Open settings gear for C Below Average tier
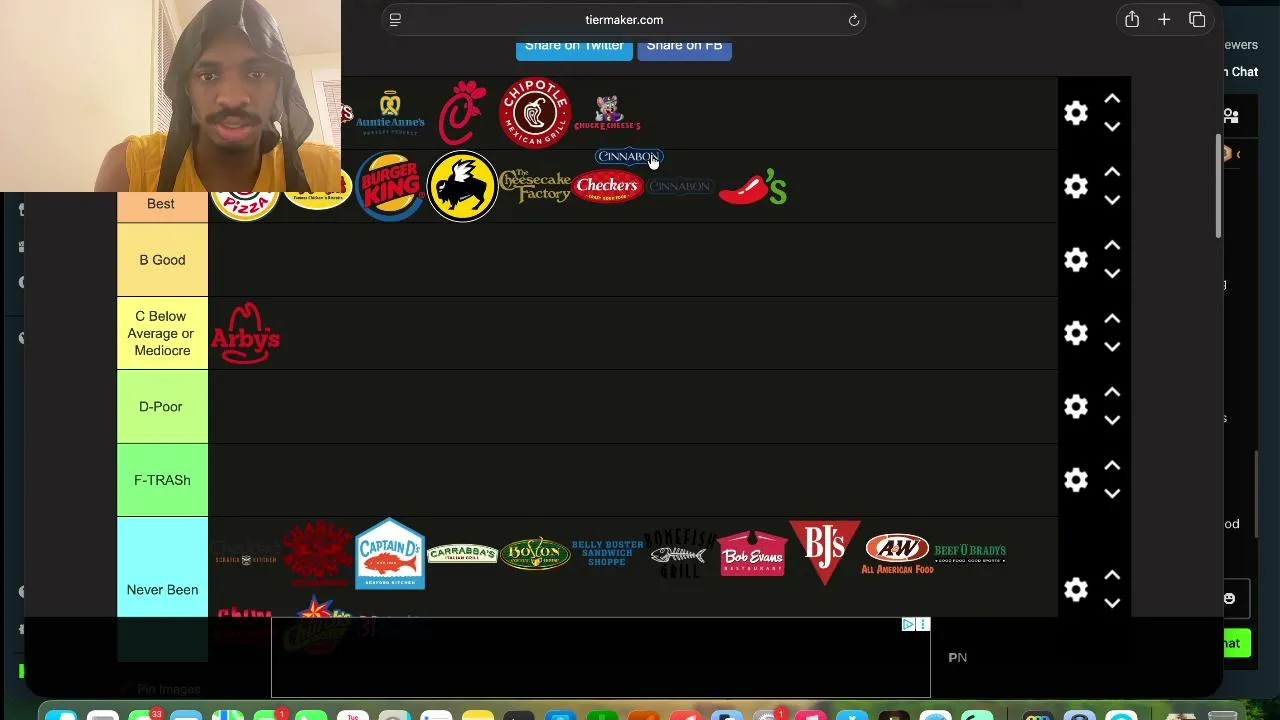The image size is (1280, 720). coord(1076,333)
